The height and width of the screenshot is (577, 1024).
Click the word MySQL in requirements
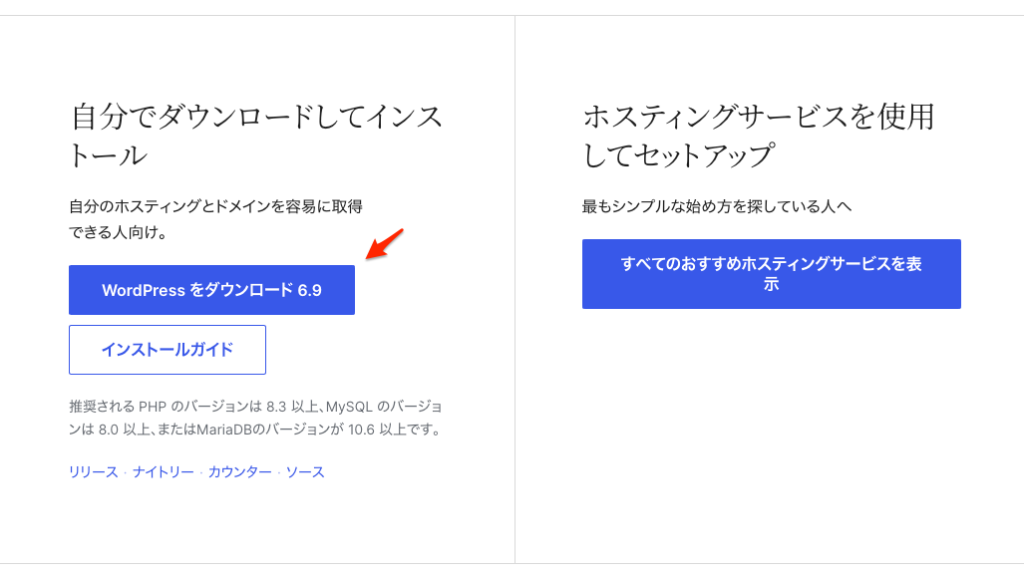click(x=348, y=408)
